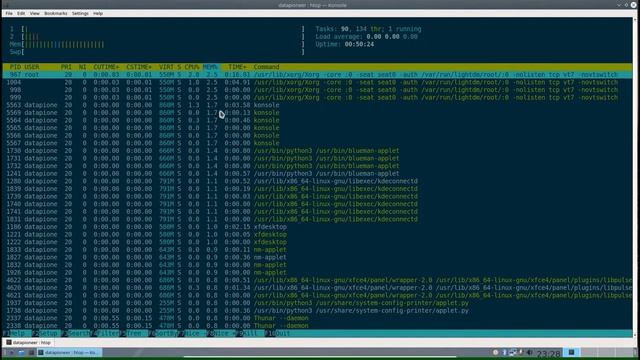Select system-config-printer applet process PID 1937
The image size is (640, 360).
coord(318,303)
